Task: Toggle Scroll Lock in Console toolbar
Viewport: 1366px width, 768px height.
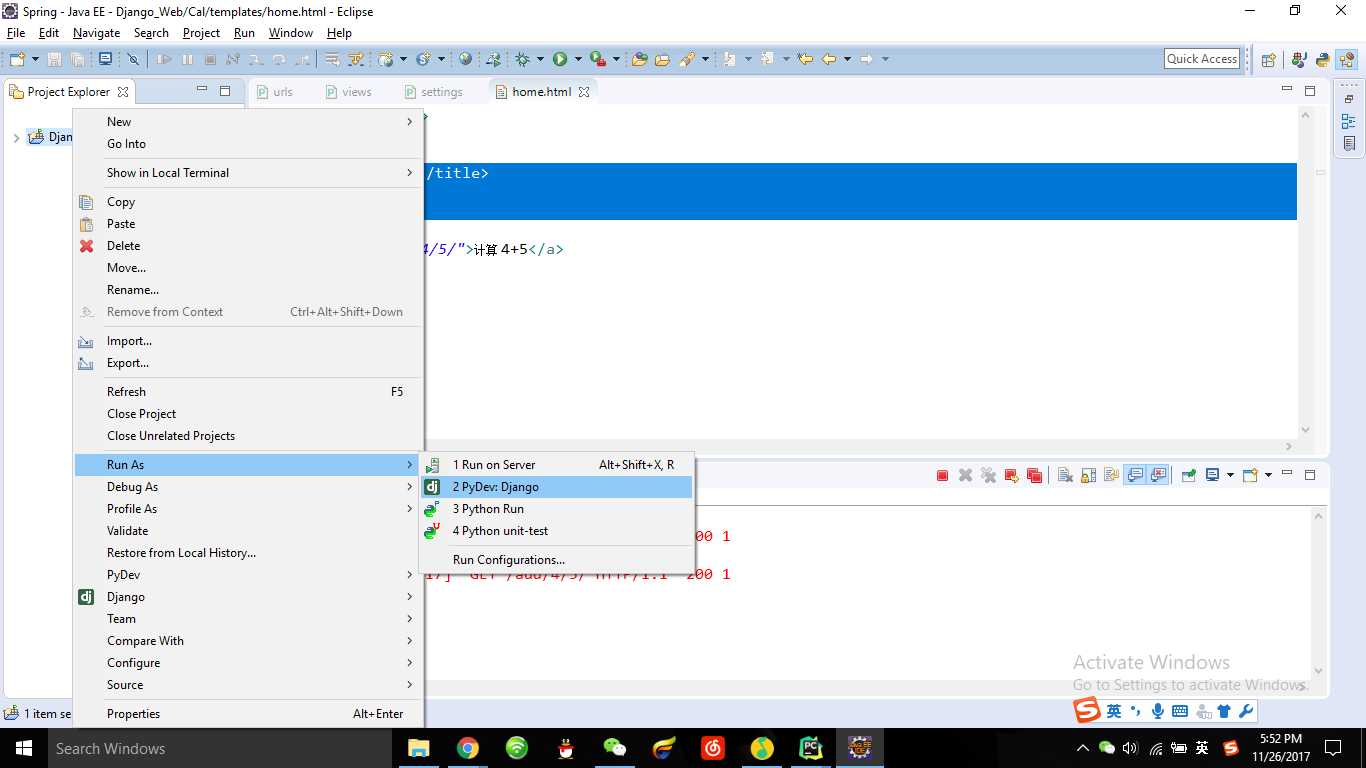Action: tap(1088, 475)
